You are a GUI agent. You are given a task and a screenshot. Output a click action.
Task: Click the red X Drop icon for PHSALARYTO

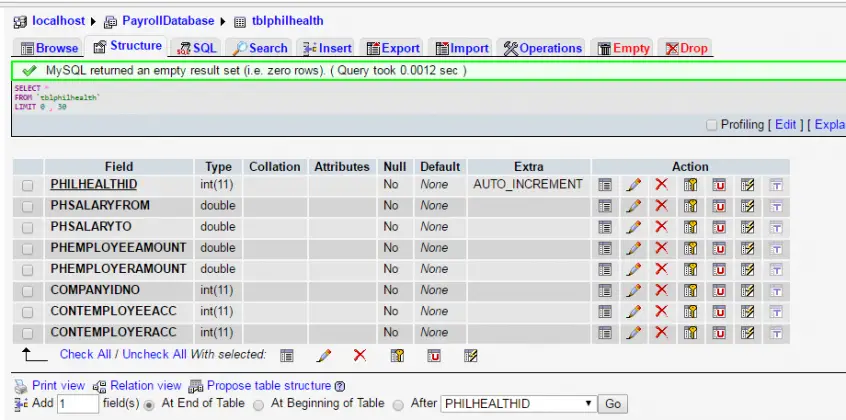(661, 226)
